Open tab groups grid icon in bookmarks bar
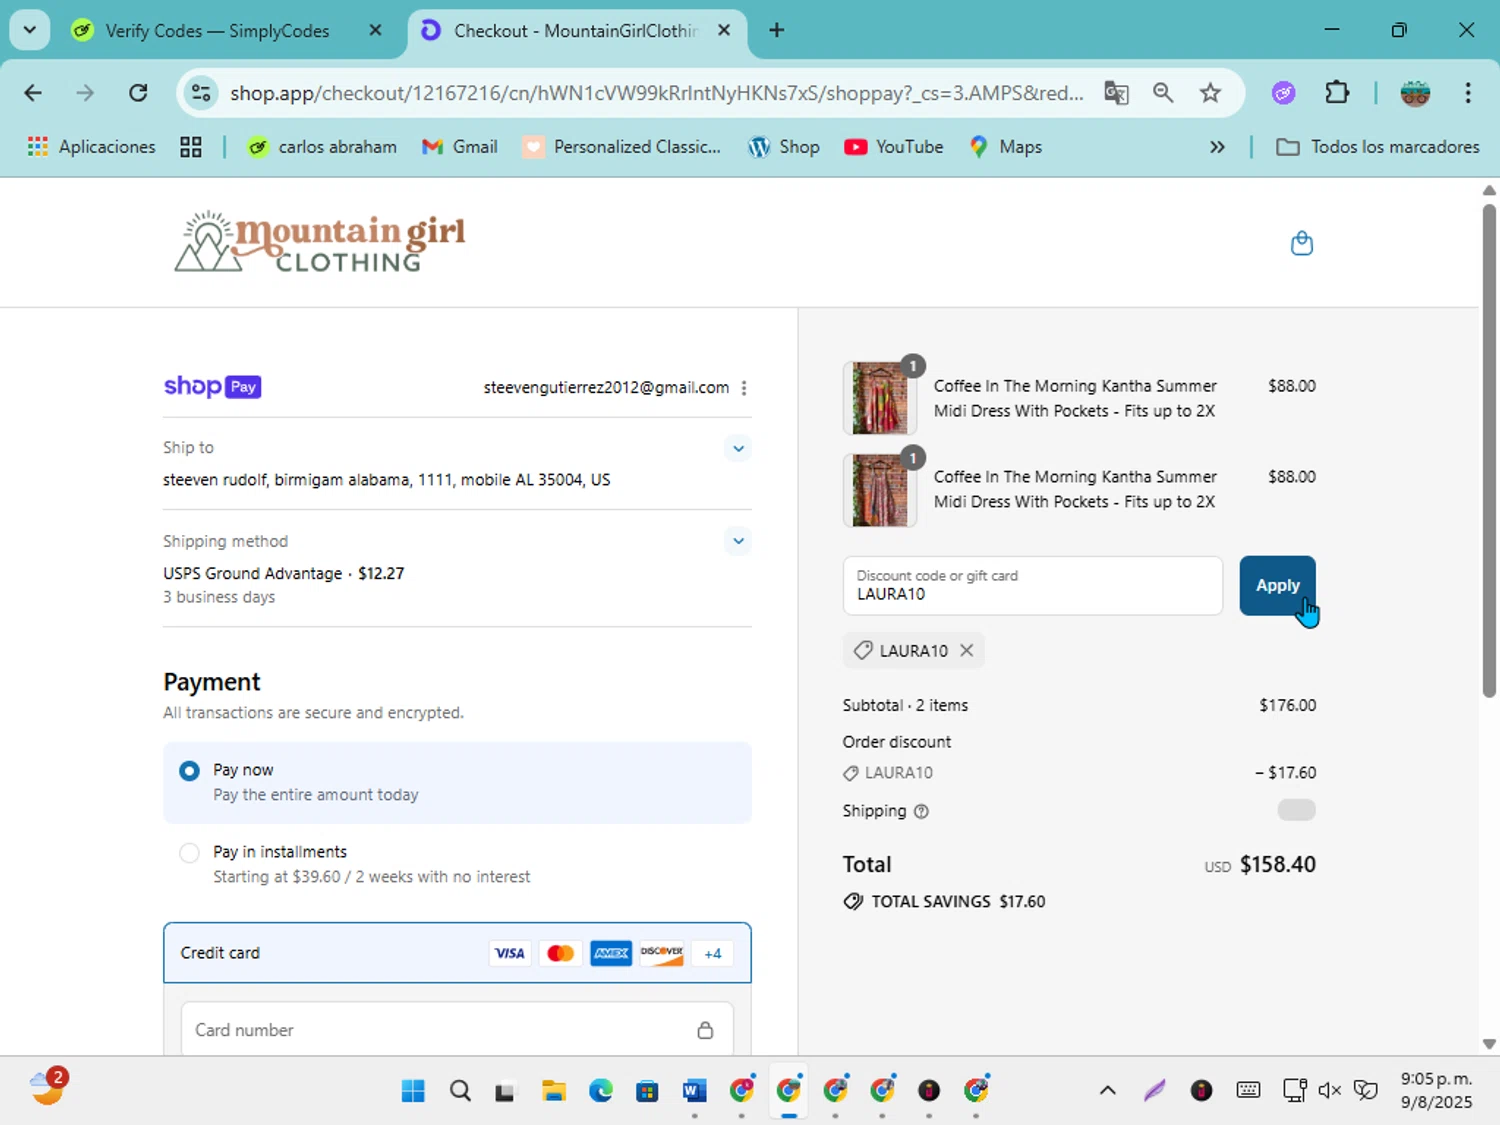The image size is (1500, 1125). [x=191, y=147]
